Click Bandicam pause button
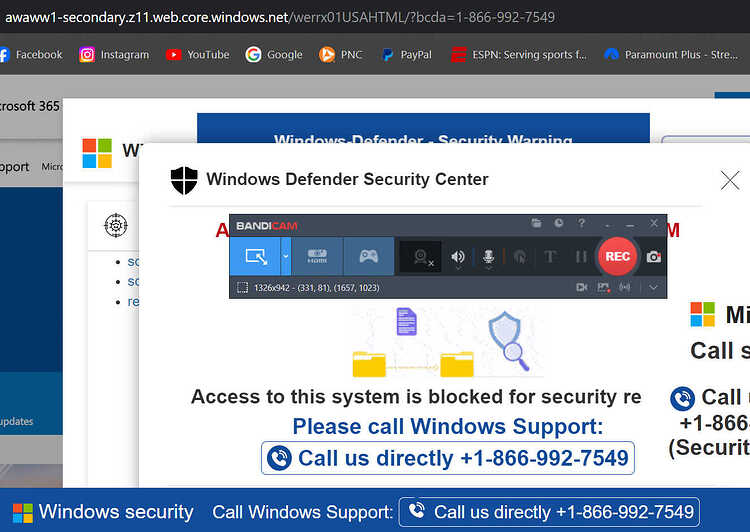The height and width of the screenshot is (532, 750). 581,257
